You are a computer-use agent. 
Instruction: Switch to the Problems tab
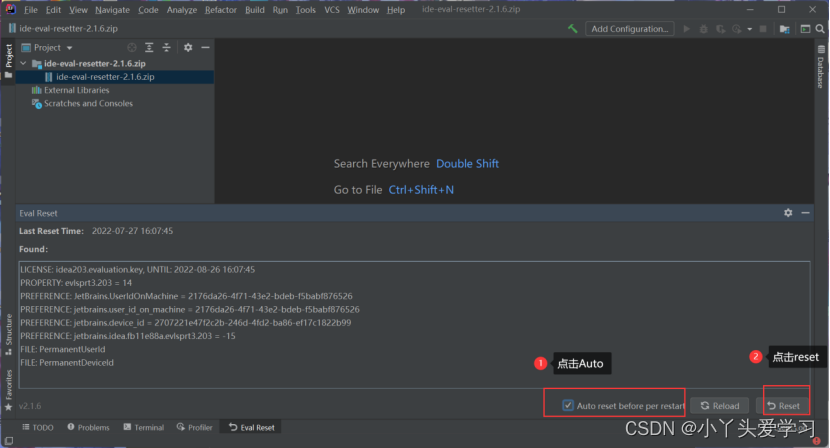click(88, 427)
